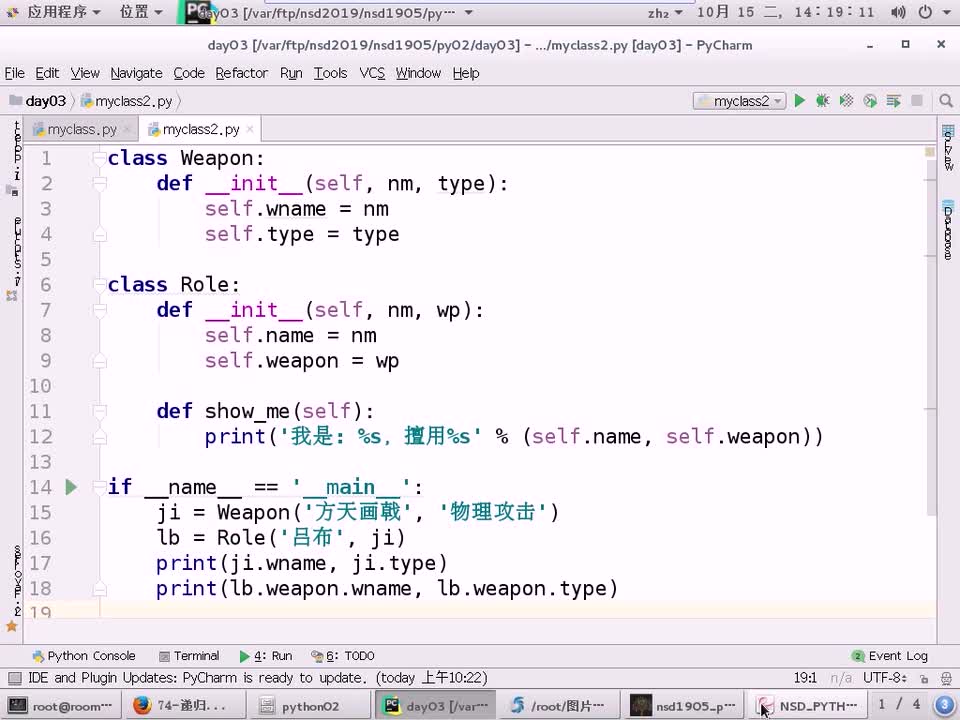Open the Edit menu
This screenshot has width=960, height=720.
coord(47,73)
